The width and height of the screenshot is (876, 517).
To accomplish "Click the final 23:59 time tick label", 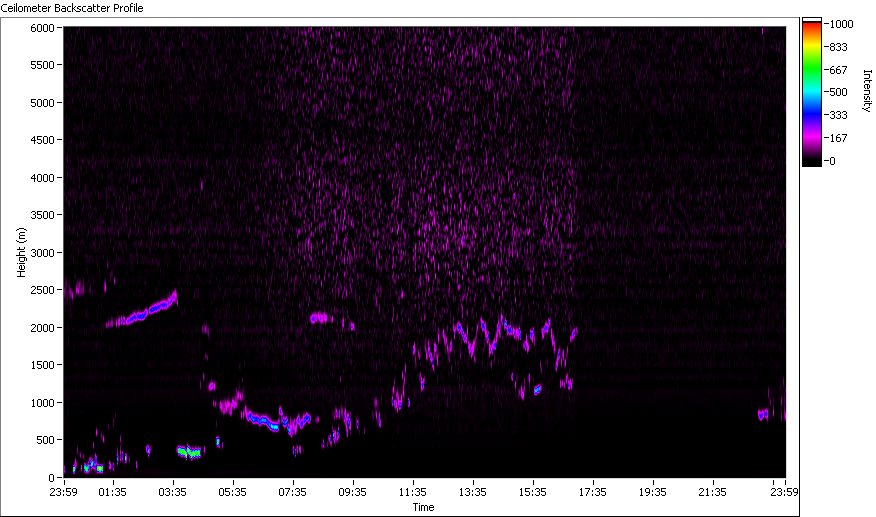I will click(x=784, y=492).
